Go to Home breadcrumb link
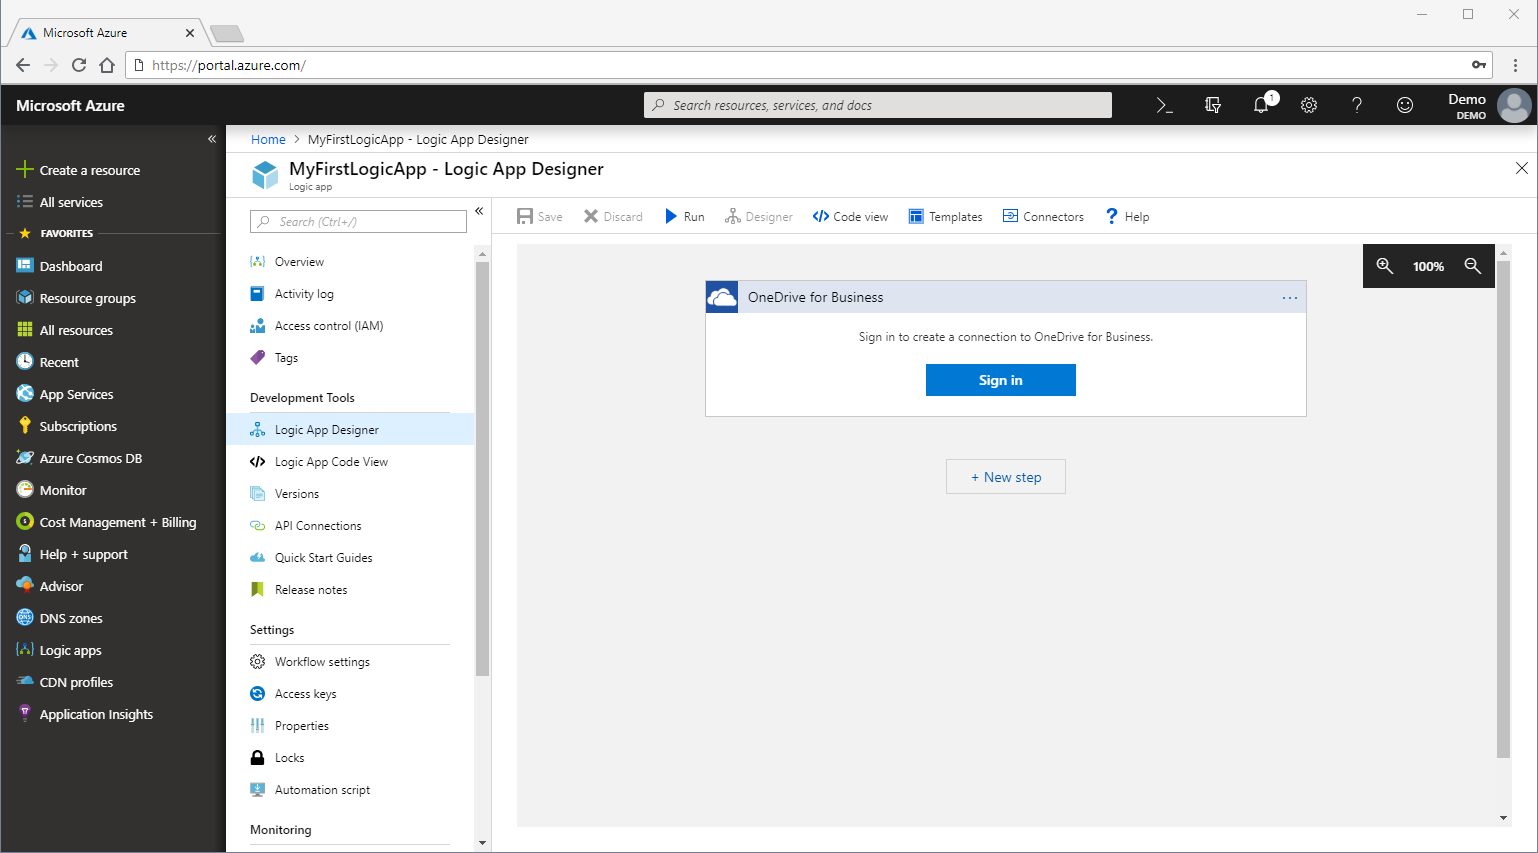The height and width of the screenshot is (853, 1538). (268, 140)
